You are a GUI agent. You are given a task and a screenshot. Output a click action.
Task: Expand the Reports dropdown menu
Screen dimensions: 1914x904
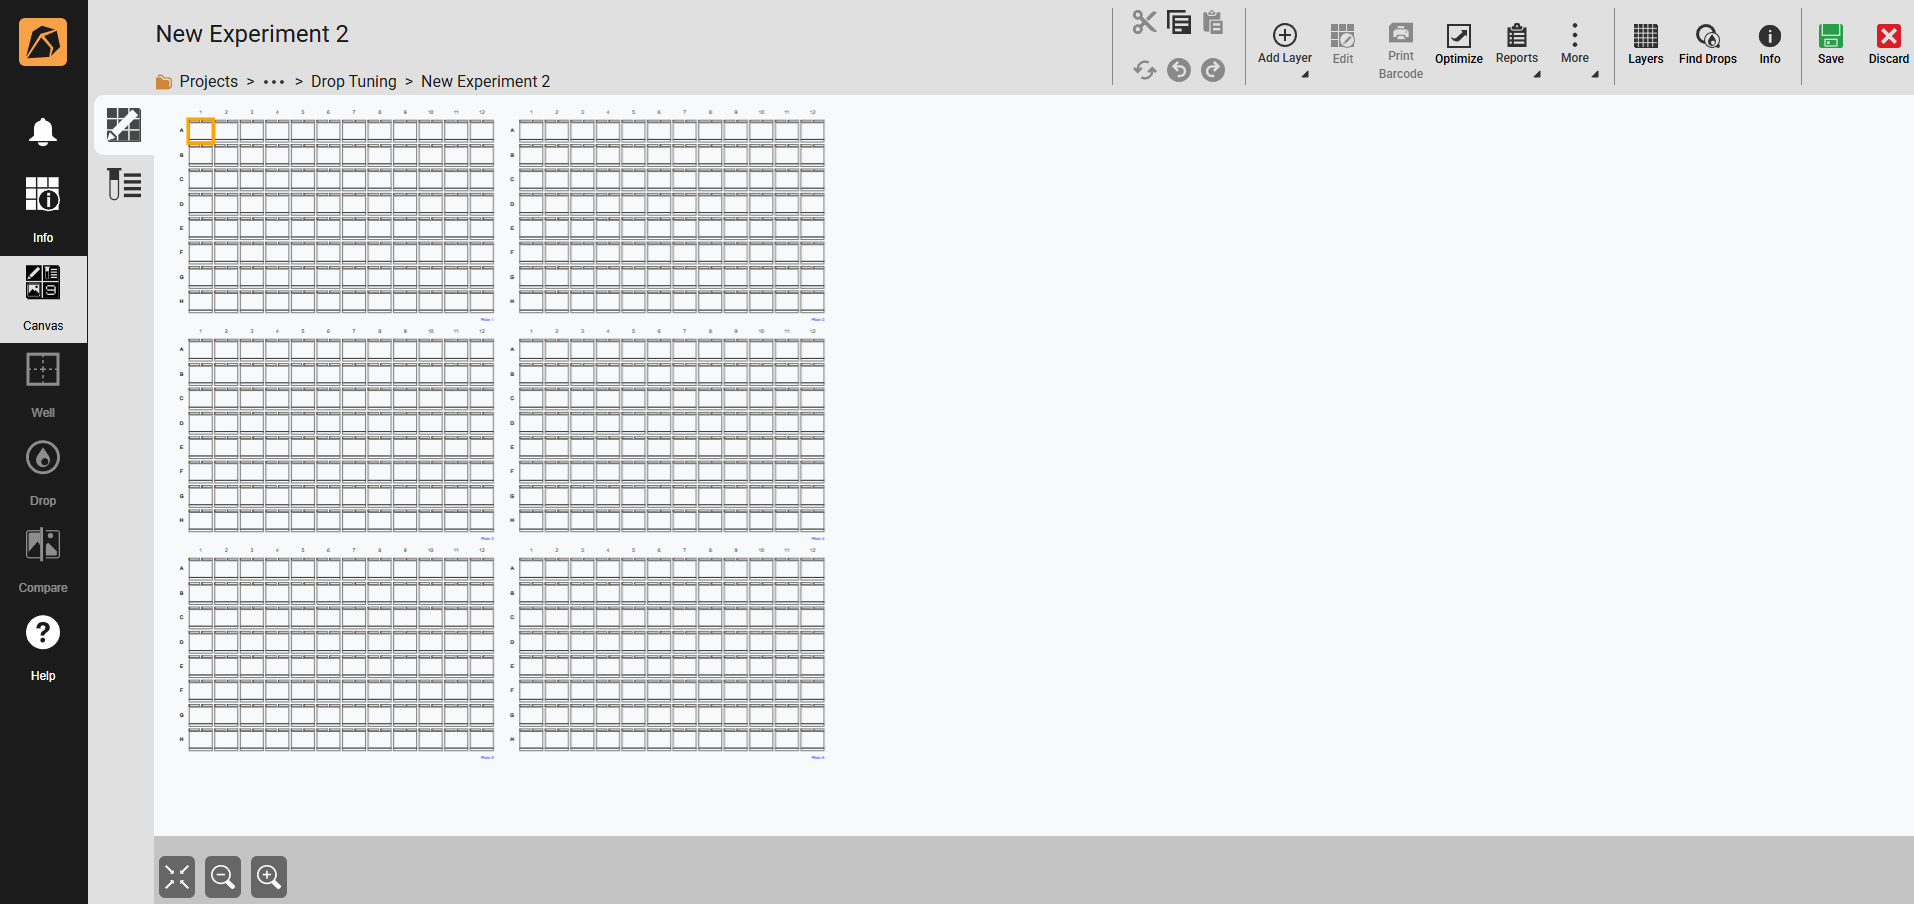(x=1537, y=74)
